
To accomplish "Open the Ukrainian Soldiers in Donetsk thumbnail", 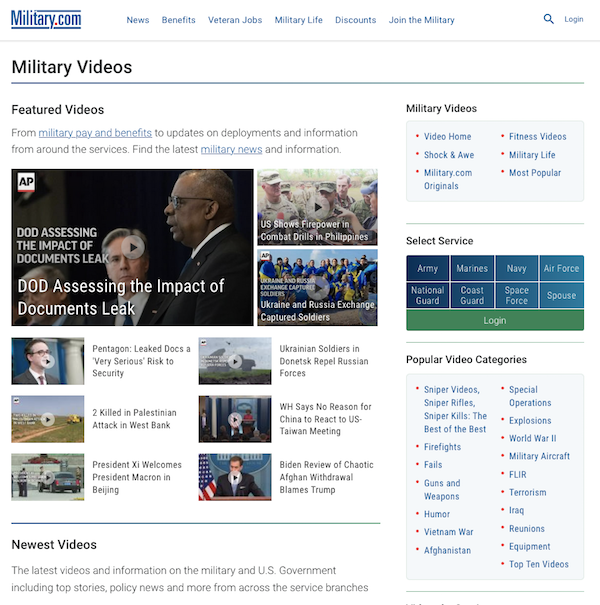I will pos(235,362).
